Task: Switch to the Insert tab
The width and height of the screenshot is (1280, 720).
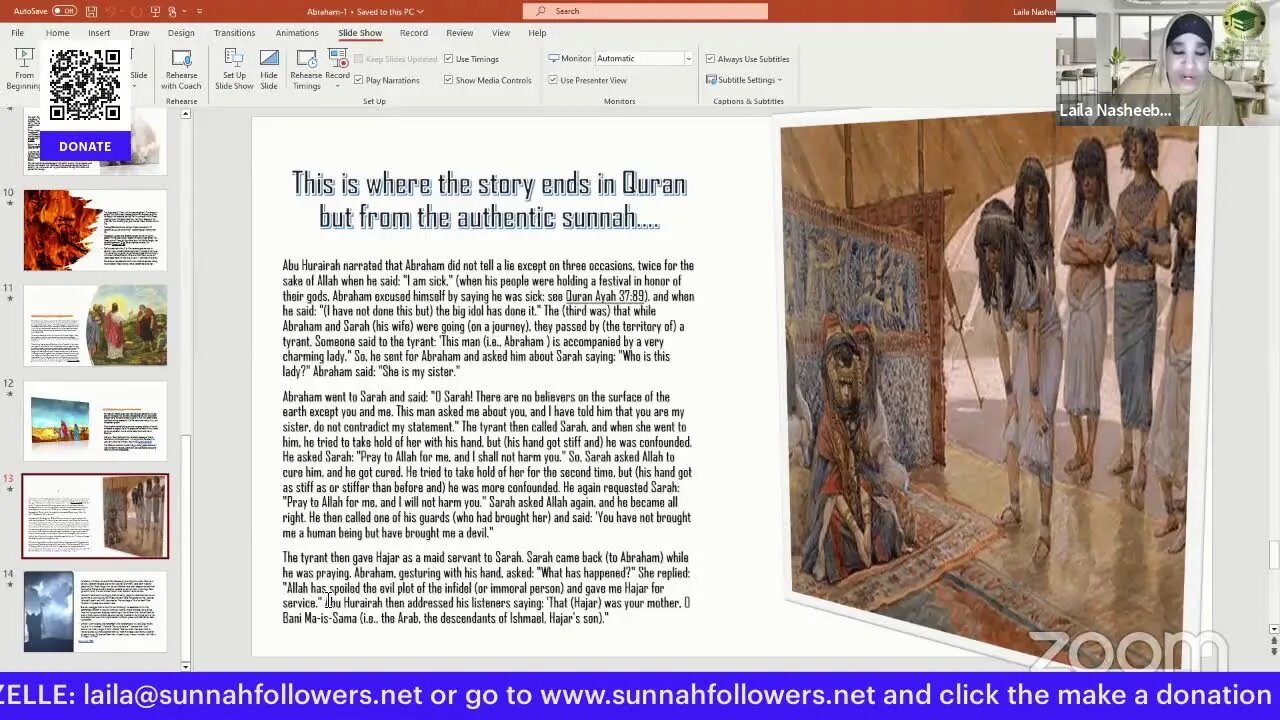Action: (x=99, y=33)
